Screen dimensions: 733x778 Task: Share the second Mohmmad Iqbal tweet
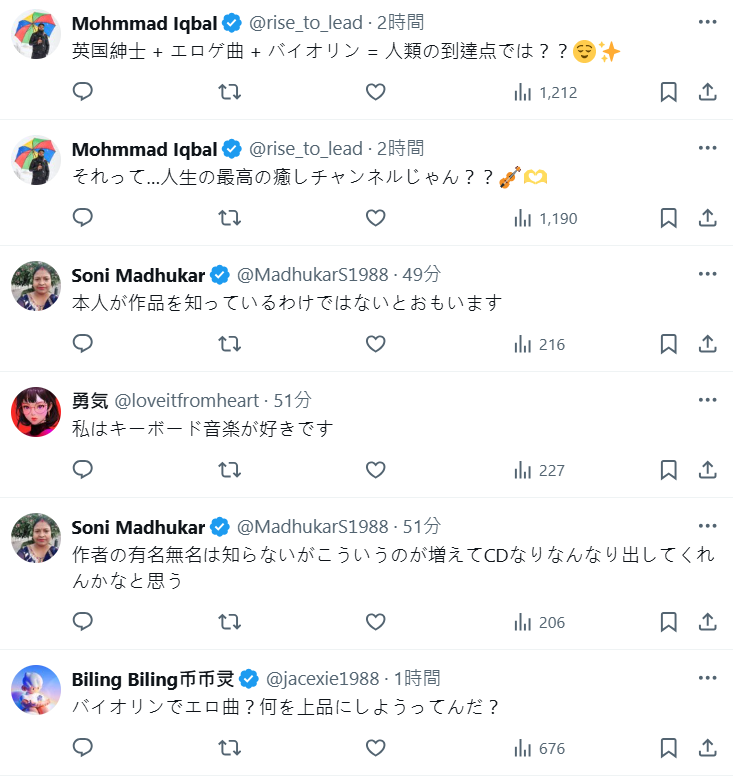coord(707,218)
